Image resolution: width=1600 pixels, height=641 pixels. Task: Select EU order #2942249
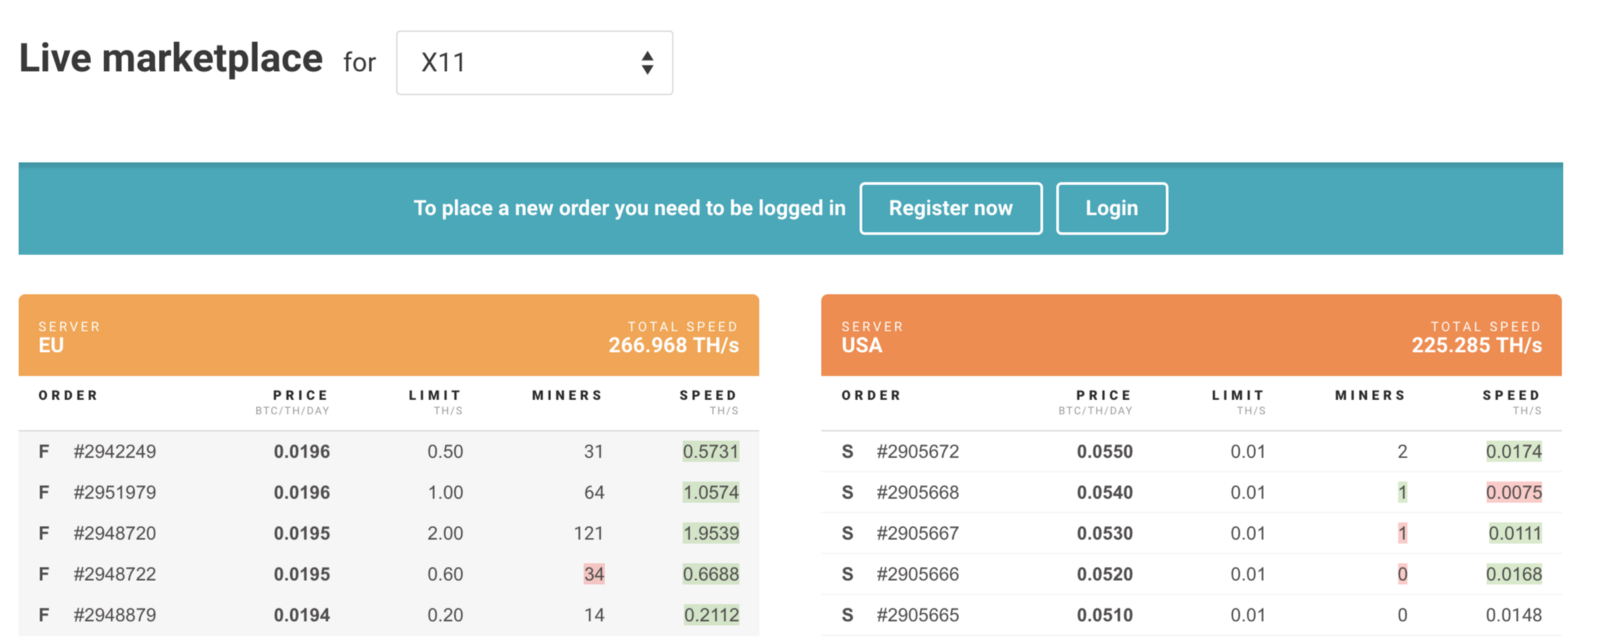click(x=114, y=452)
